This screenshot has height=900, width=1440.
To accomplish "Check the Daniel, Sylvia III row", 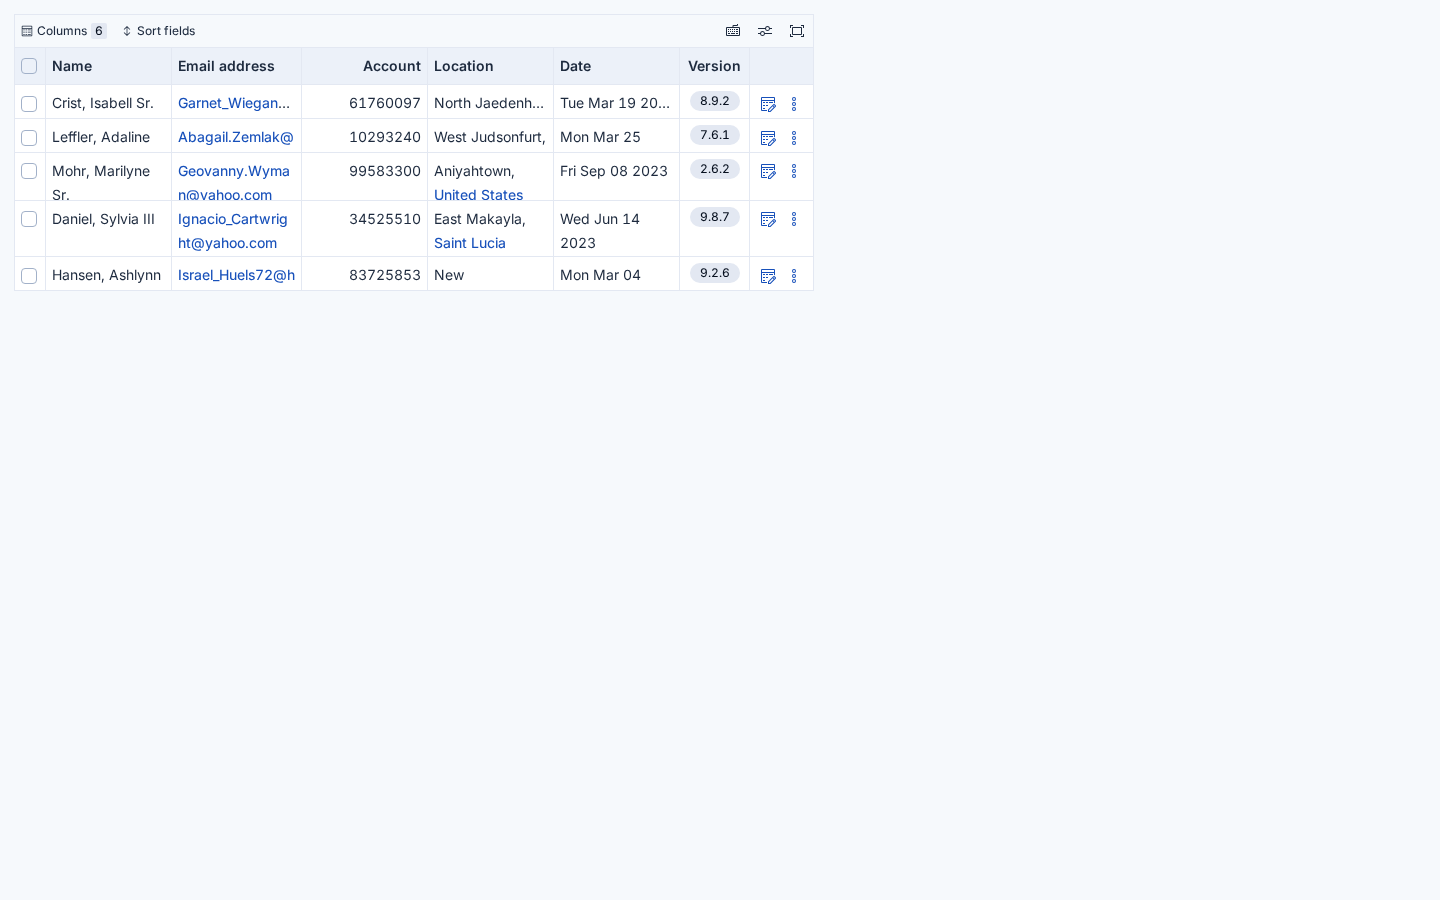I will point(29,219).
